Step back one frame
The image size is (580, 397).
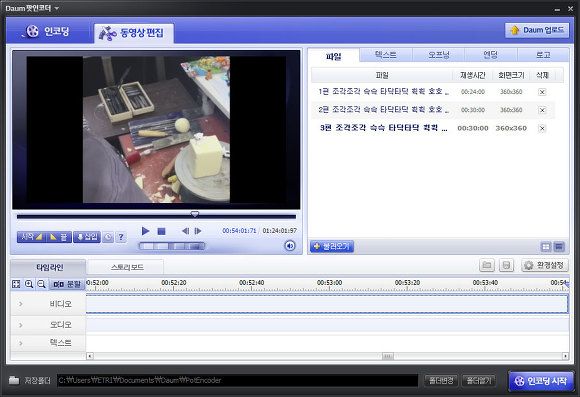[185, 231]
